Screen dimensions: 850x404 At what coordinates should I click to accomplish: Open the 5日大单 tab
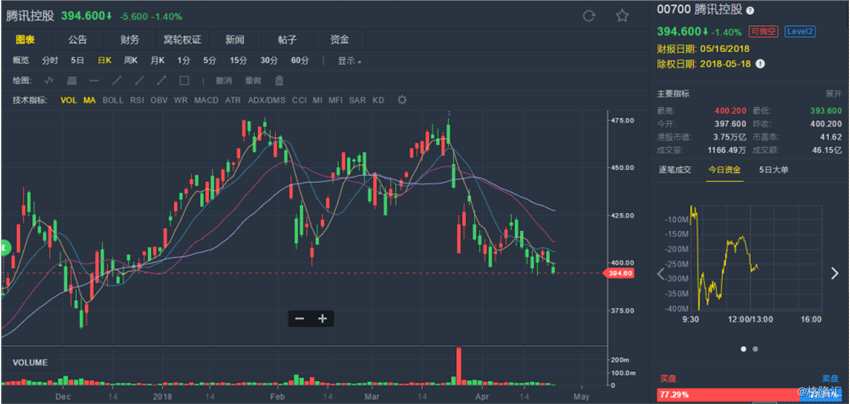pyautogui.click(x=773, y=169)
